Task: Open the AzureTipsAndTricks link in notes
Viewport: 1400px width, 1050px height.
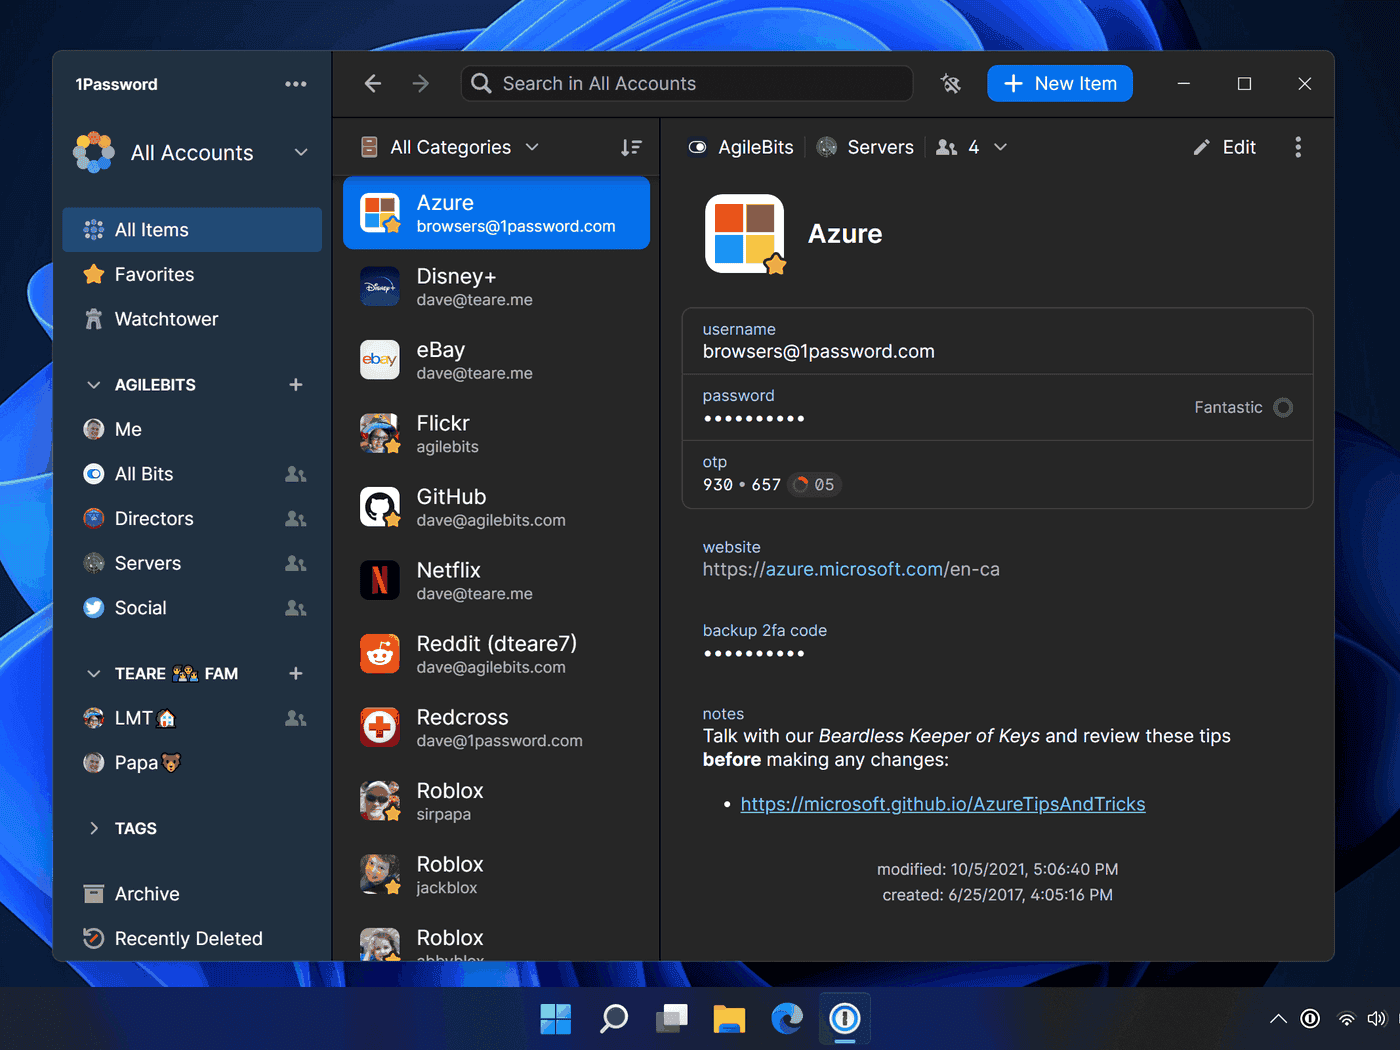Action: pyautogui.click(x=942, y=804)
